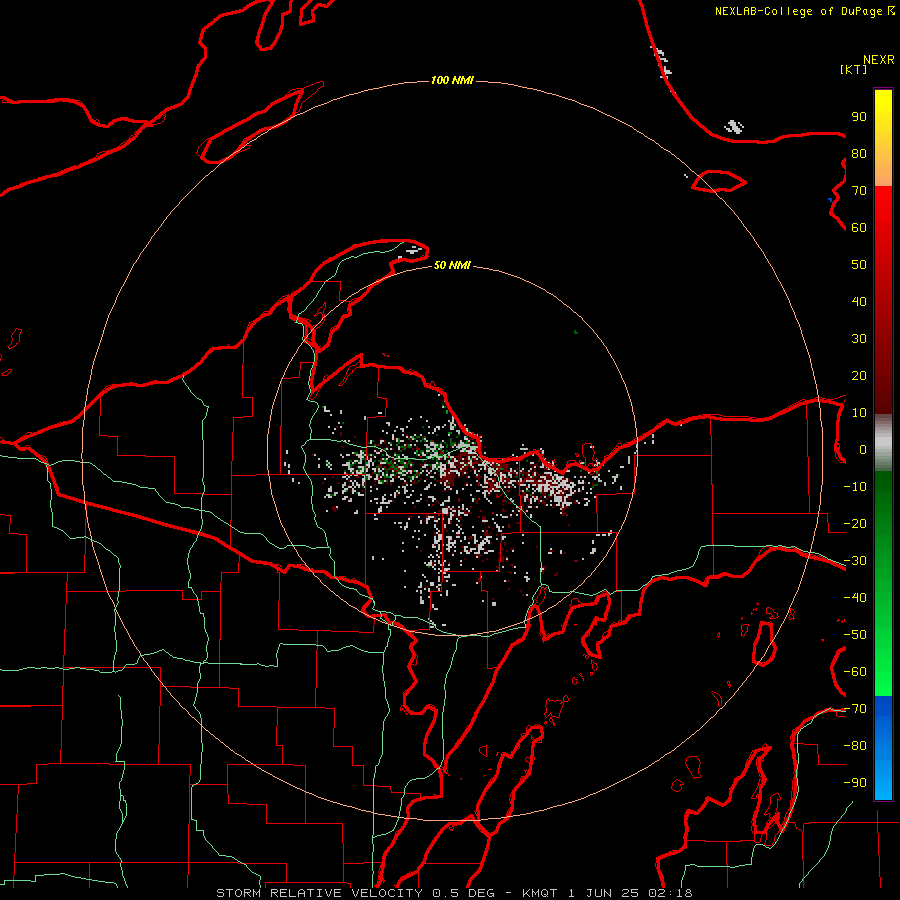Select the -40 value on the velocity scale
Viewport: 900px width, 900px height.
pyautogui.click(x=855, y=598)
